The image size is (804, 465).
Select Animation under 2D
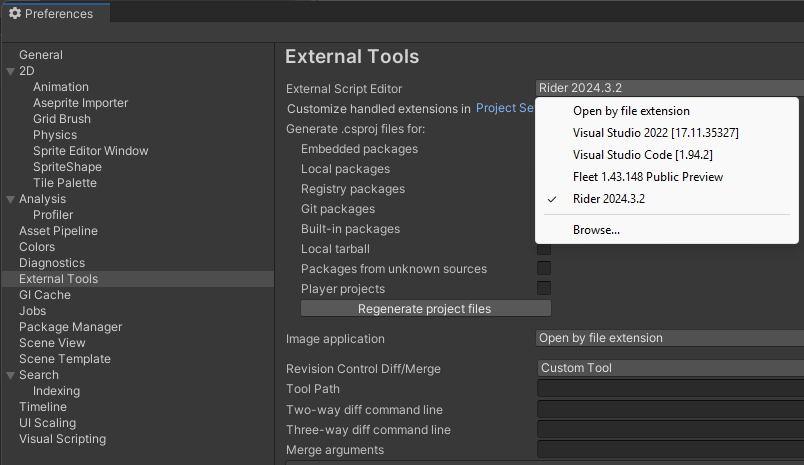[61, 87]
